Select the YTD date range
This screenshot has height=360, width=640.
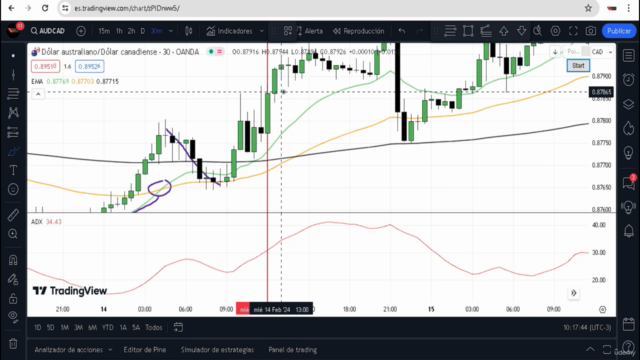[x=107, y=327]
